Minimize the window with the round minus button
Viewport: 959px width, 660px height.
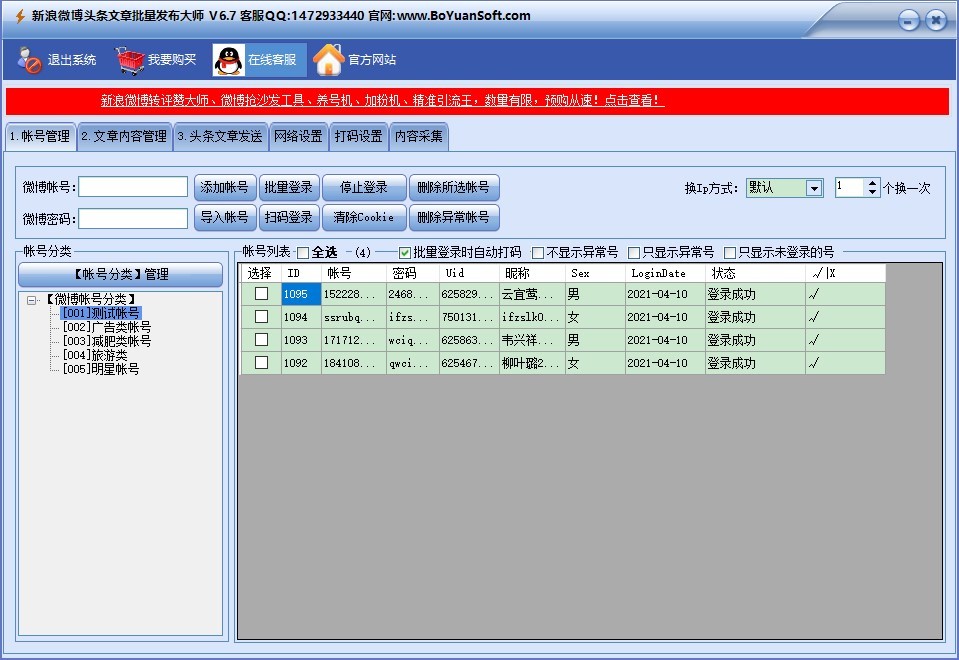click(x=908, y=21)
